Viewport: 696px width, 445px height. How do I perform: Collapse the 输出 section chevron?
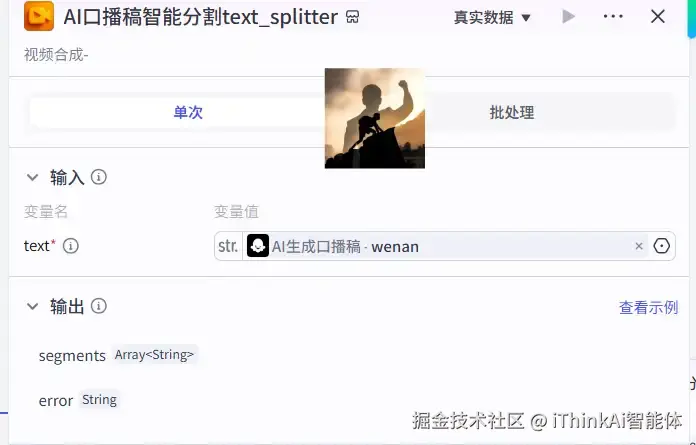tap(32, 306)
